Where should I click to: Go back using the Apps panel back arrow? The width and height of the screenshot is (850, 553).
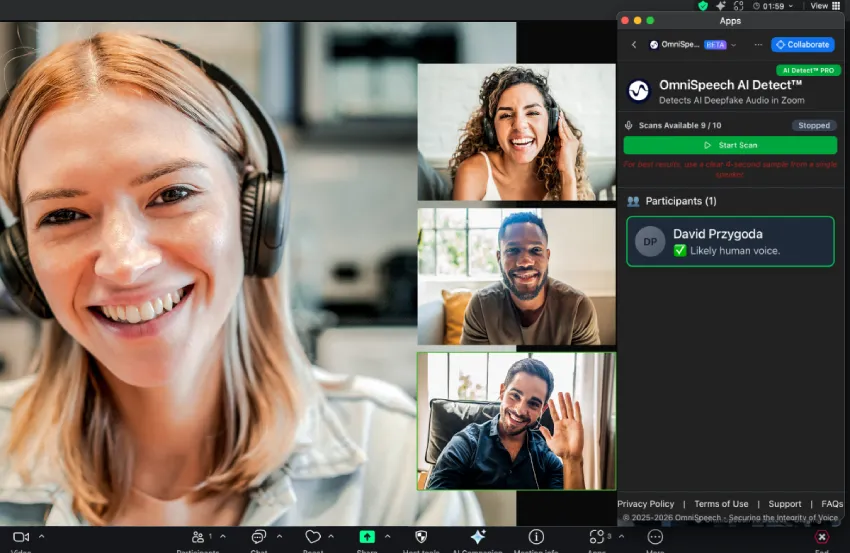pyautogui.click(x=634, y=44)
